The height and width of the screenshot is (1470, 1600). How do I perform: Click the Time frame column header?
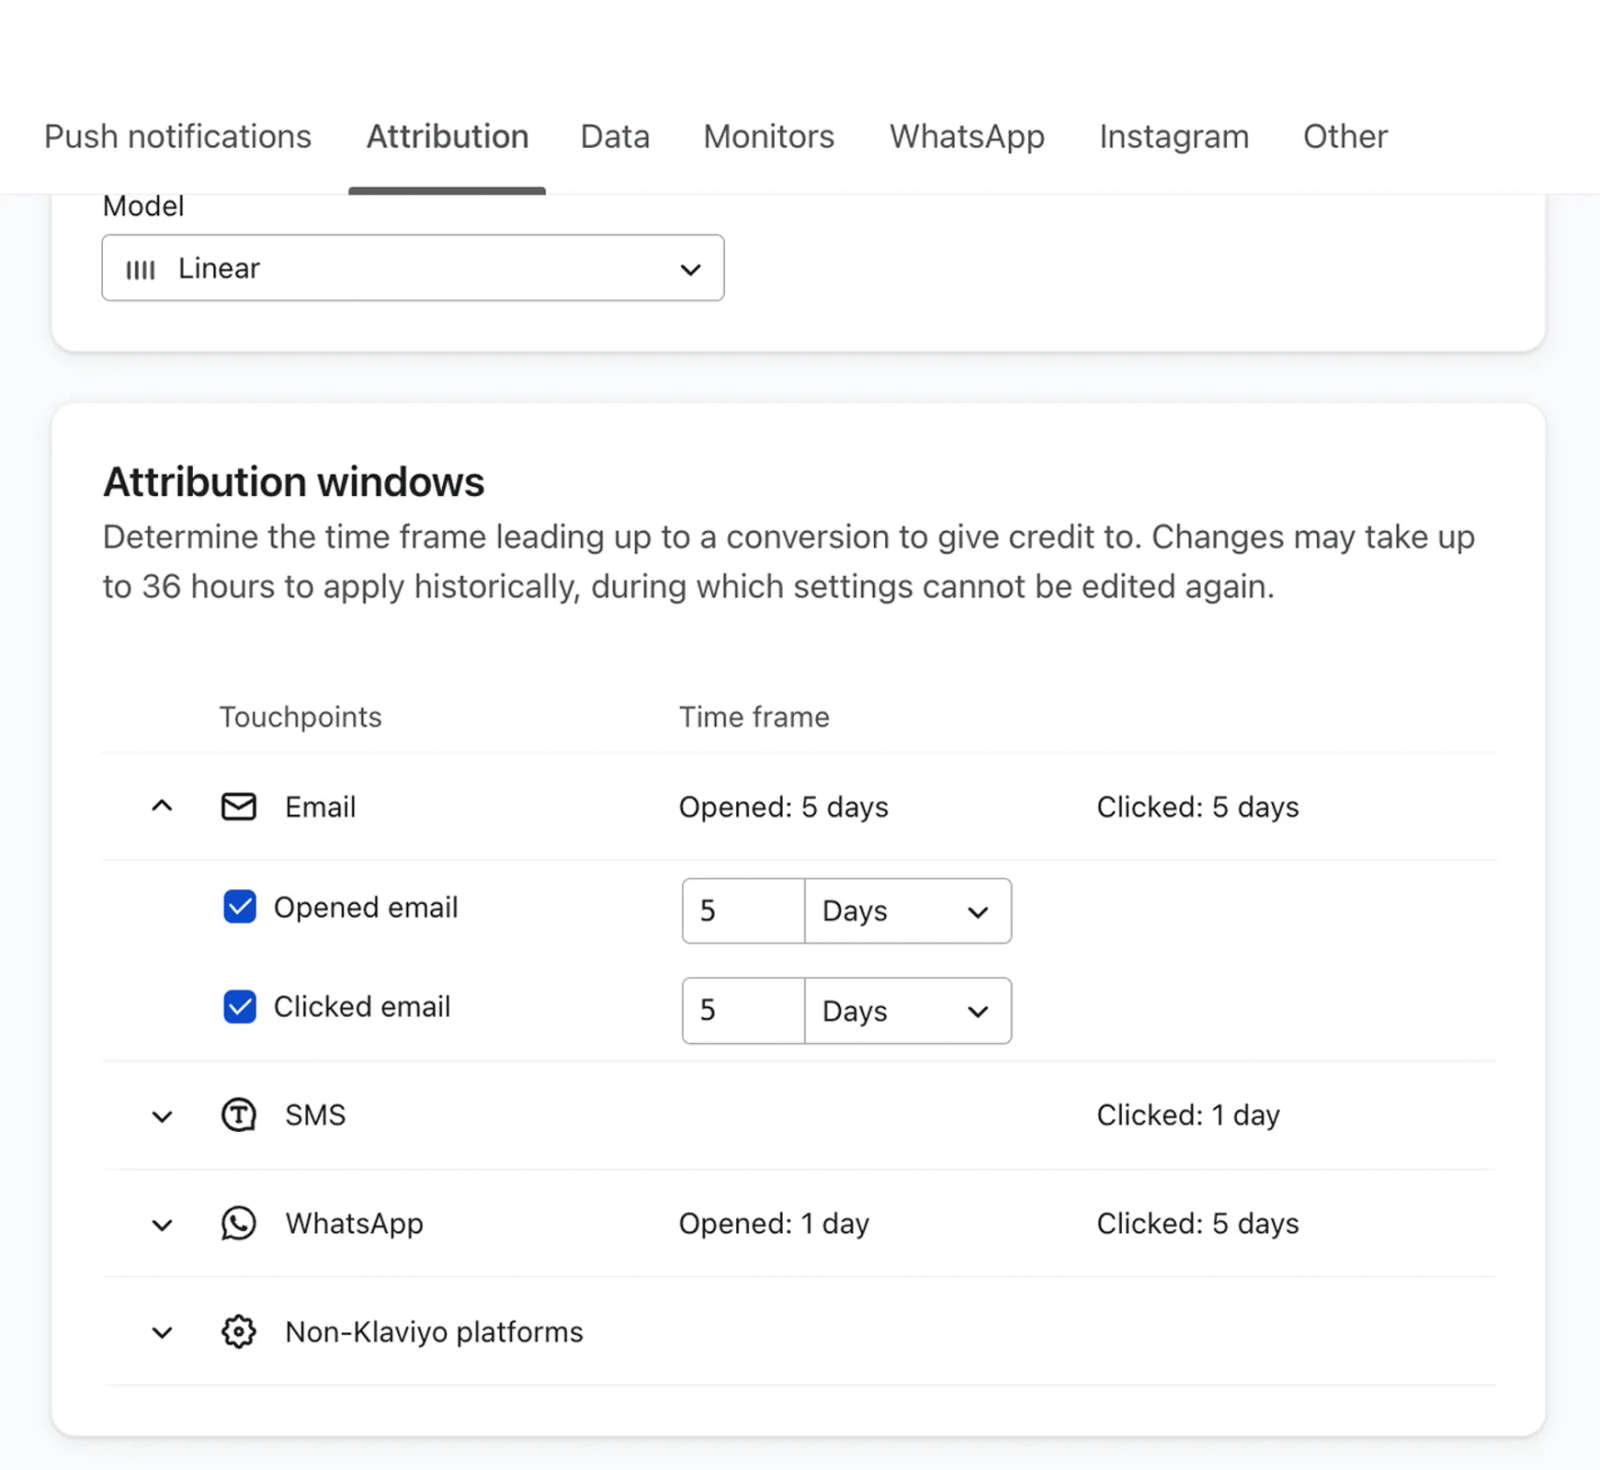coord(754,717)
